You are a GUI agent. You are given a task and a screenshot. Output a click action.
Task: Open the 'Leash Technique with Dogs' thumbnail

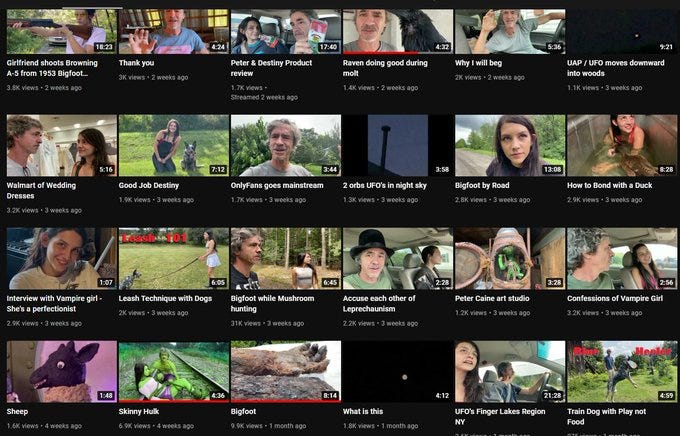click(x=173, y=259)
